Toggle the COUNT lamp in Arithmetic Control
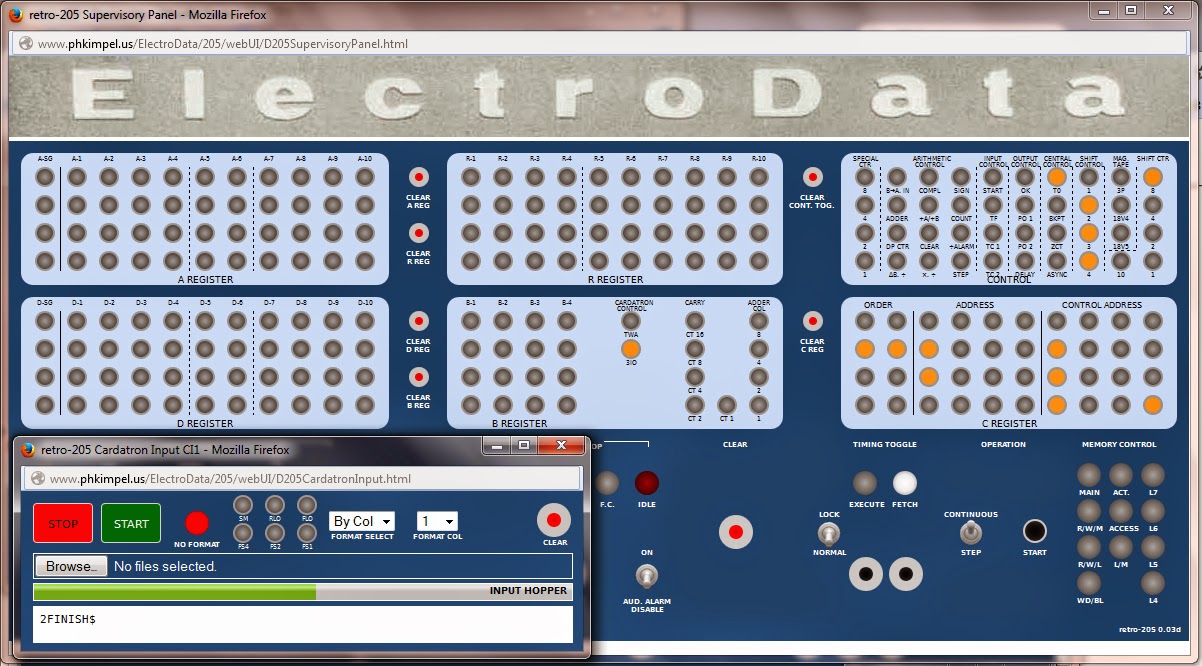1202x666 pixels. click(961, 205)
